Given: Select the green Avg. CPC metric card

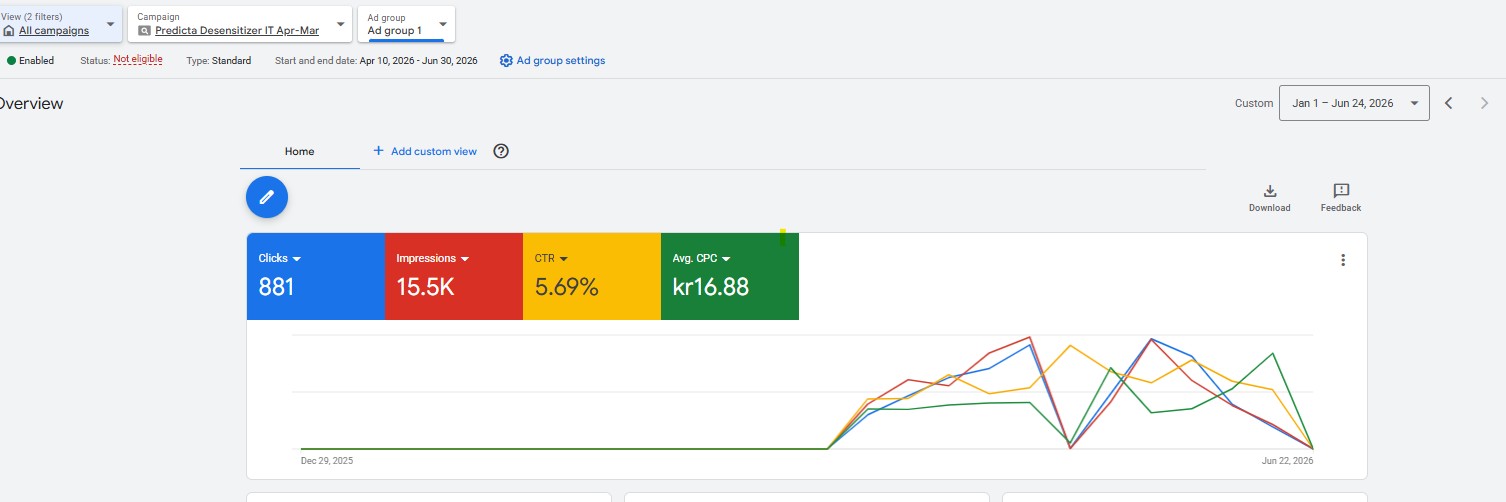Looking at the screenshot, I should [x=730, y=276].
